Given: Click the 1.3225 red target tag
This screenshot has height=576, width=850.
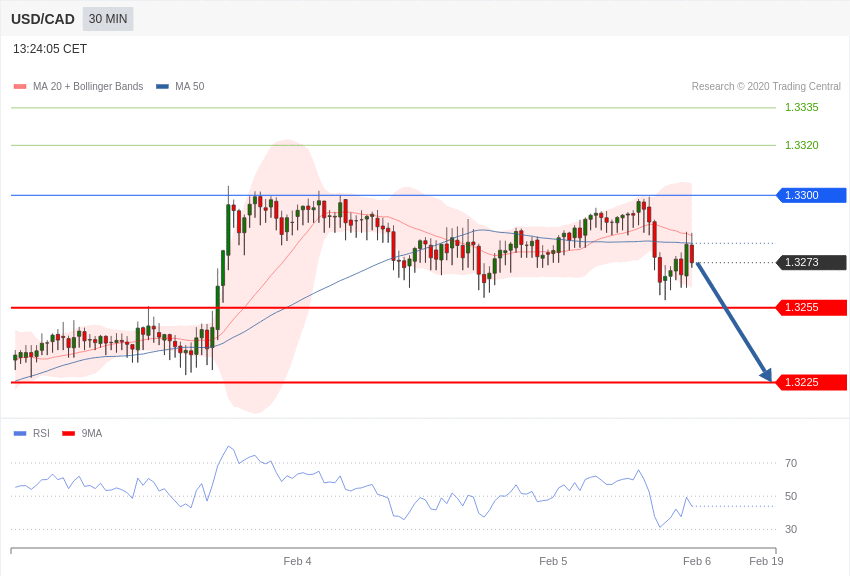Looking at the screenshot, I should coord(812,382).
